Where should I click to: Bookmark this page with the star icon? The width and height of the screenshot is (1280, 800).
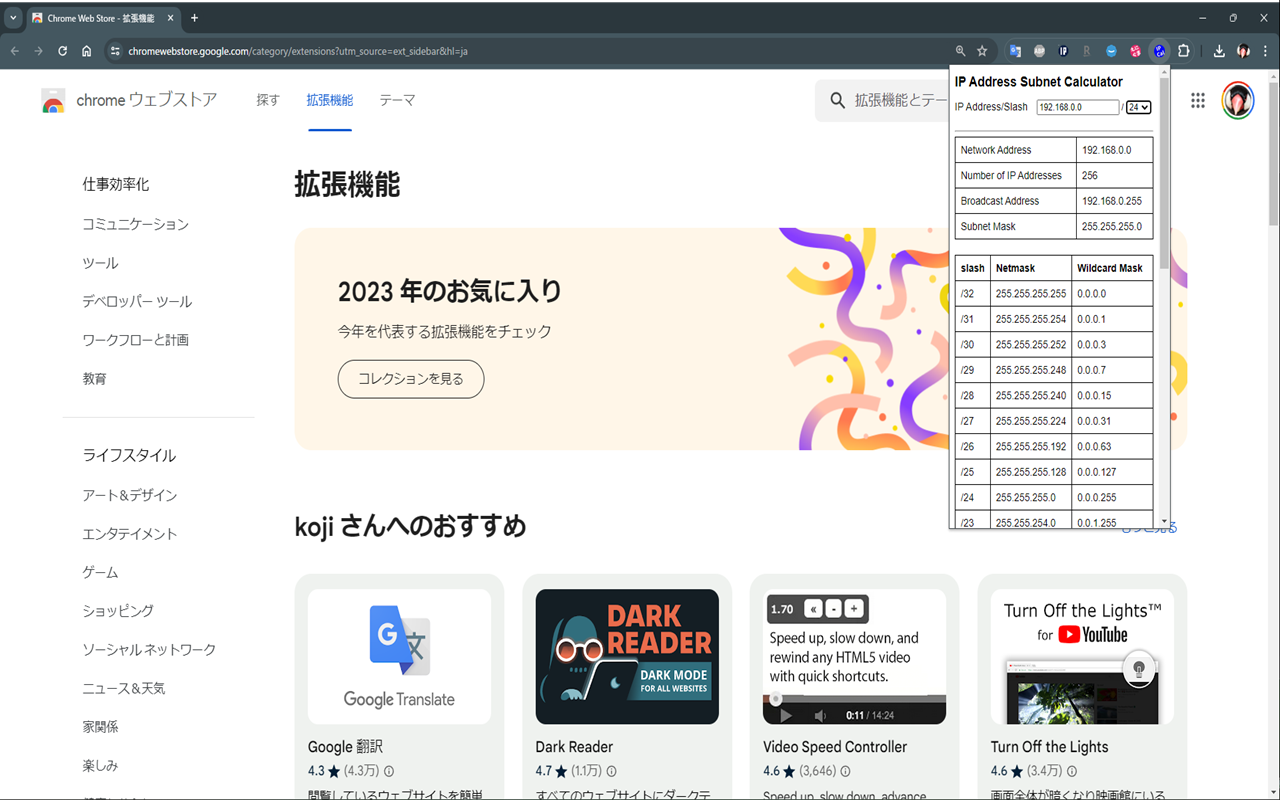(x=982, y=51)
